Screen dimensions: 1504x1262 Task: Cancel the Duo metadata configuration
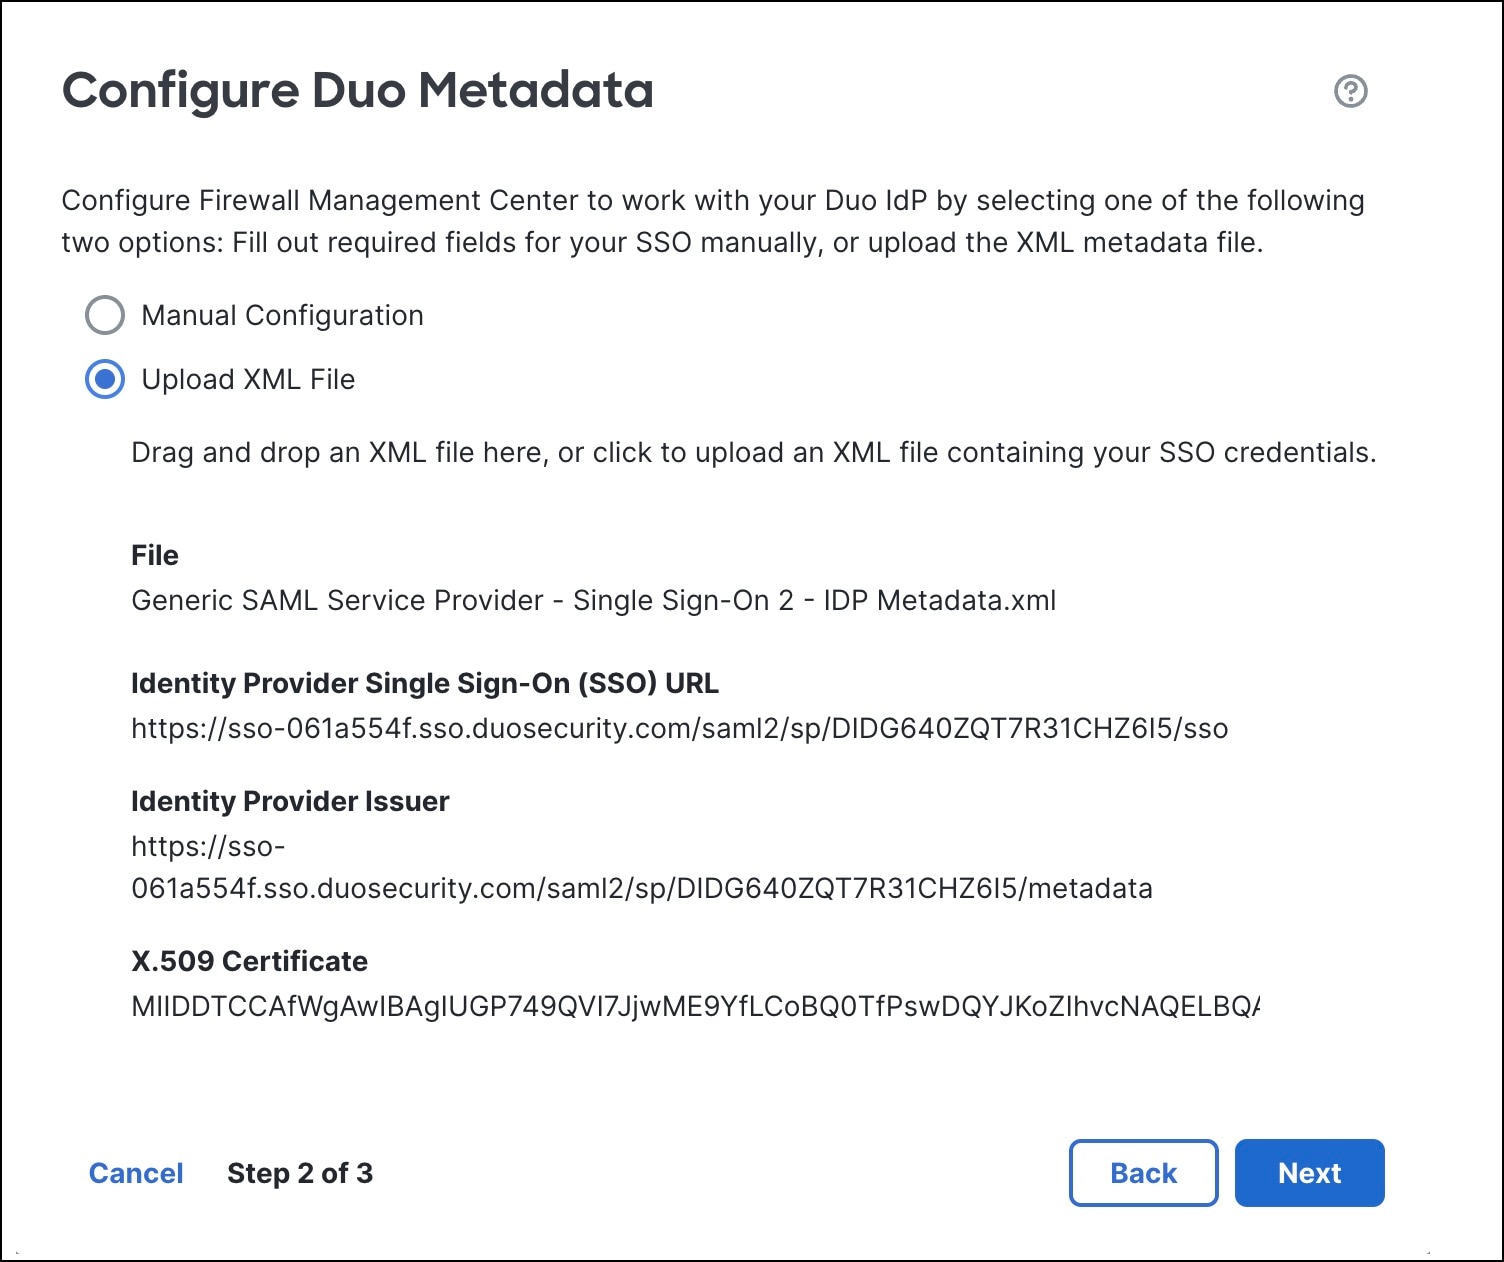136,1173
